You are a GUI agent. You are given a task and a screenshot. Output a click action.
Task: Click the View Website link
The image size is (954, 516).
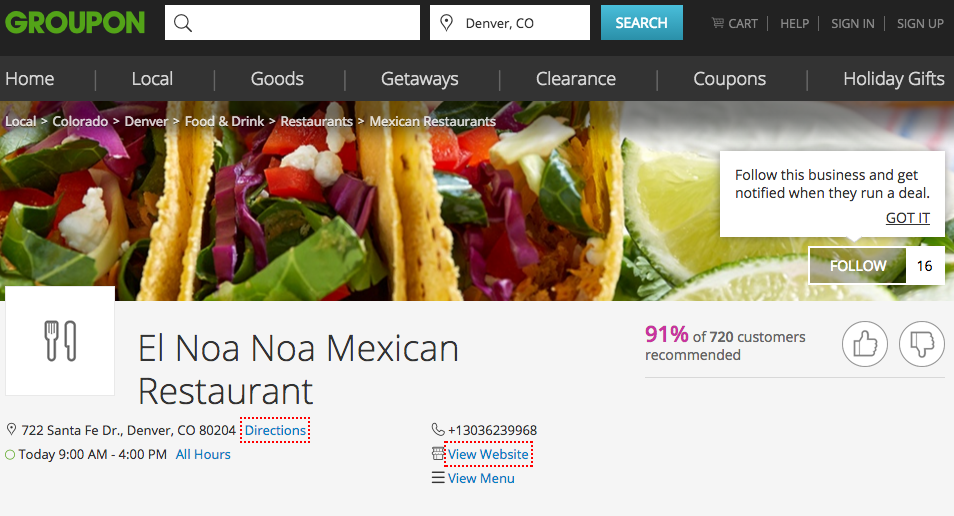489,454
